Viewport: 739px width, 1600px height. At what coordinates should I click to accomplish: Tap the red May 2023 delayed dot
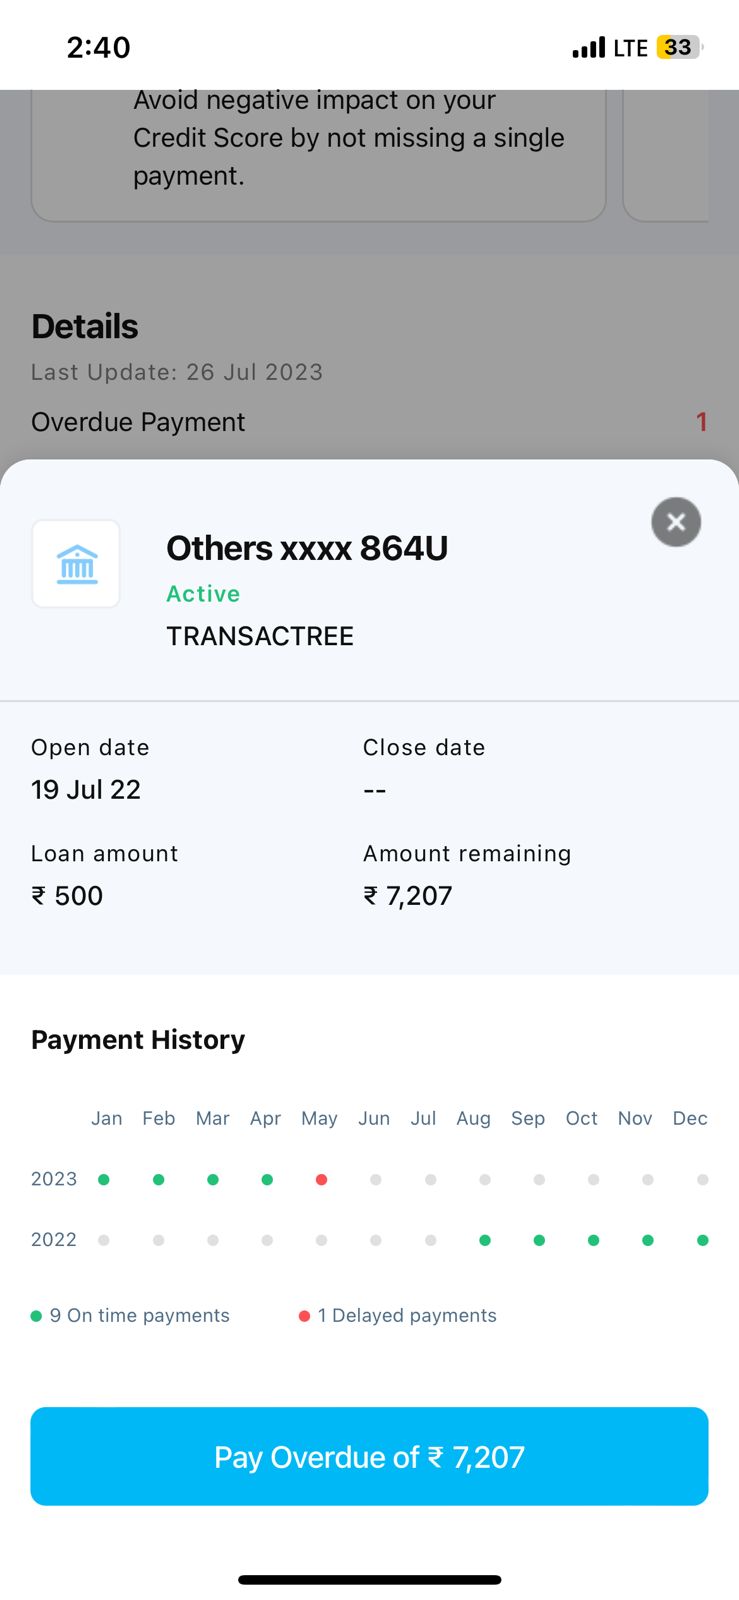click(321, 1180)
